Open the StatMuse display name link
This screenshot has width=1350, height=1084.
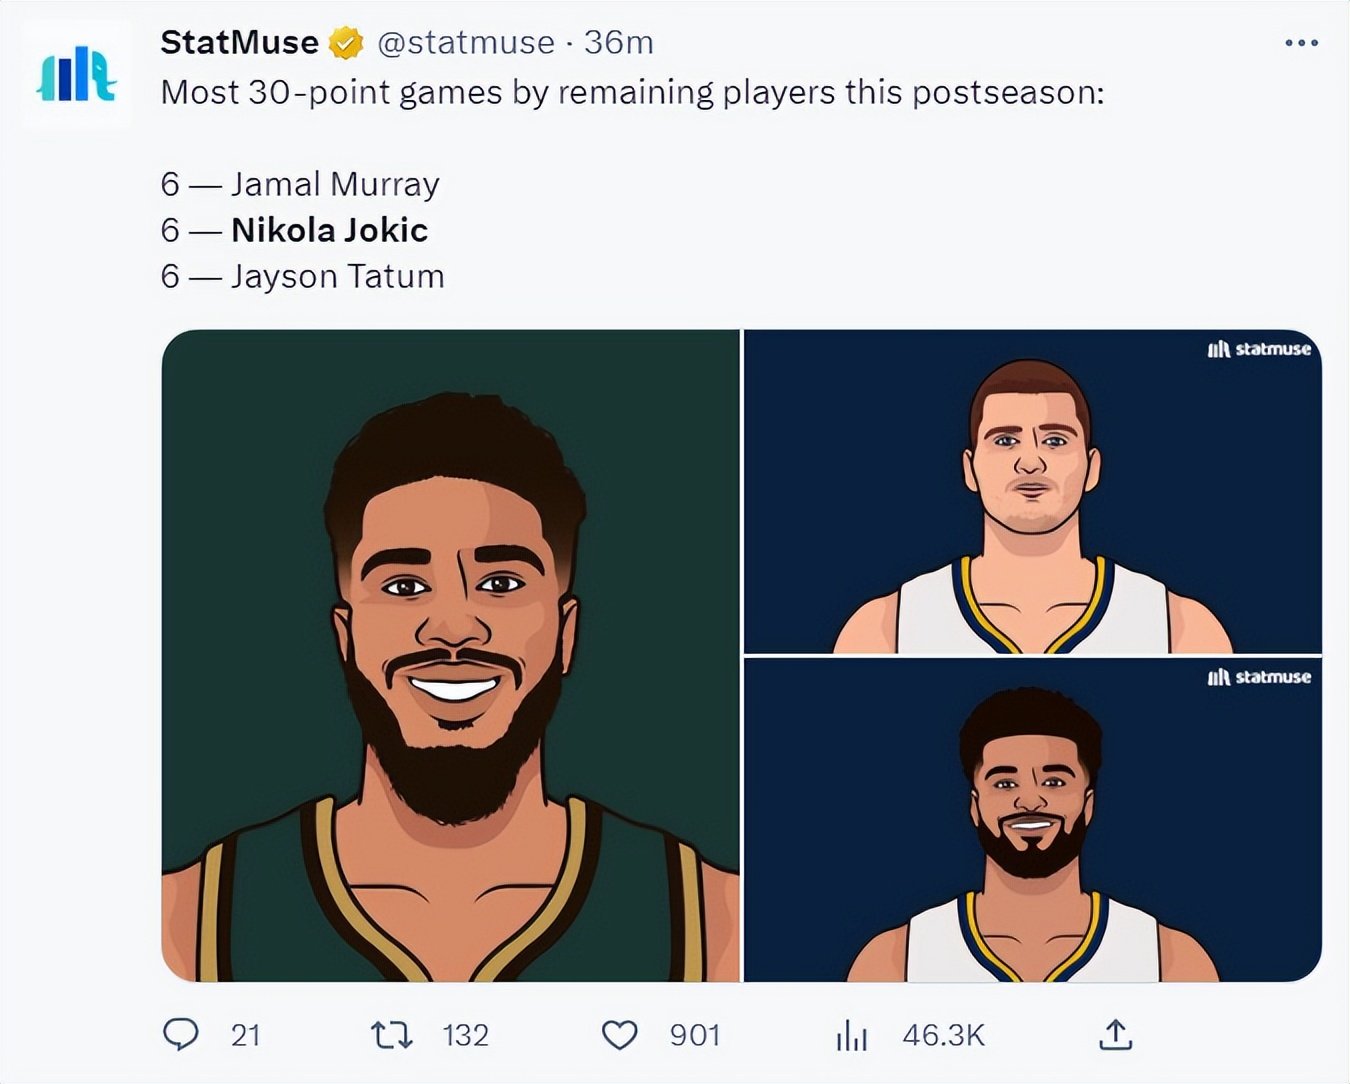[239, 42]
